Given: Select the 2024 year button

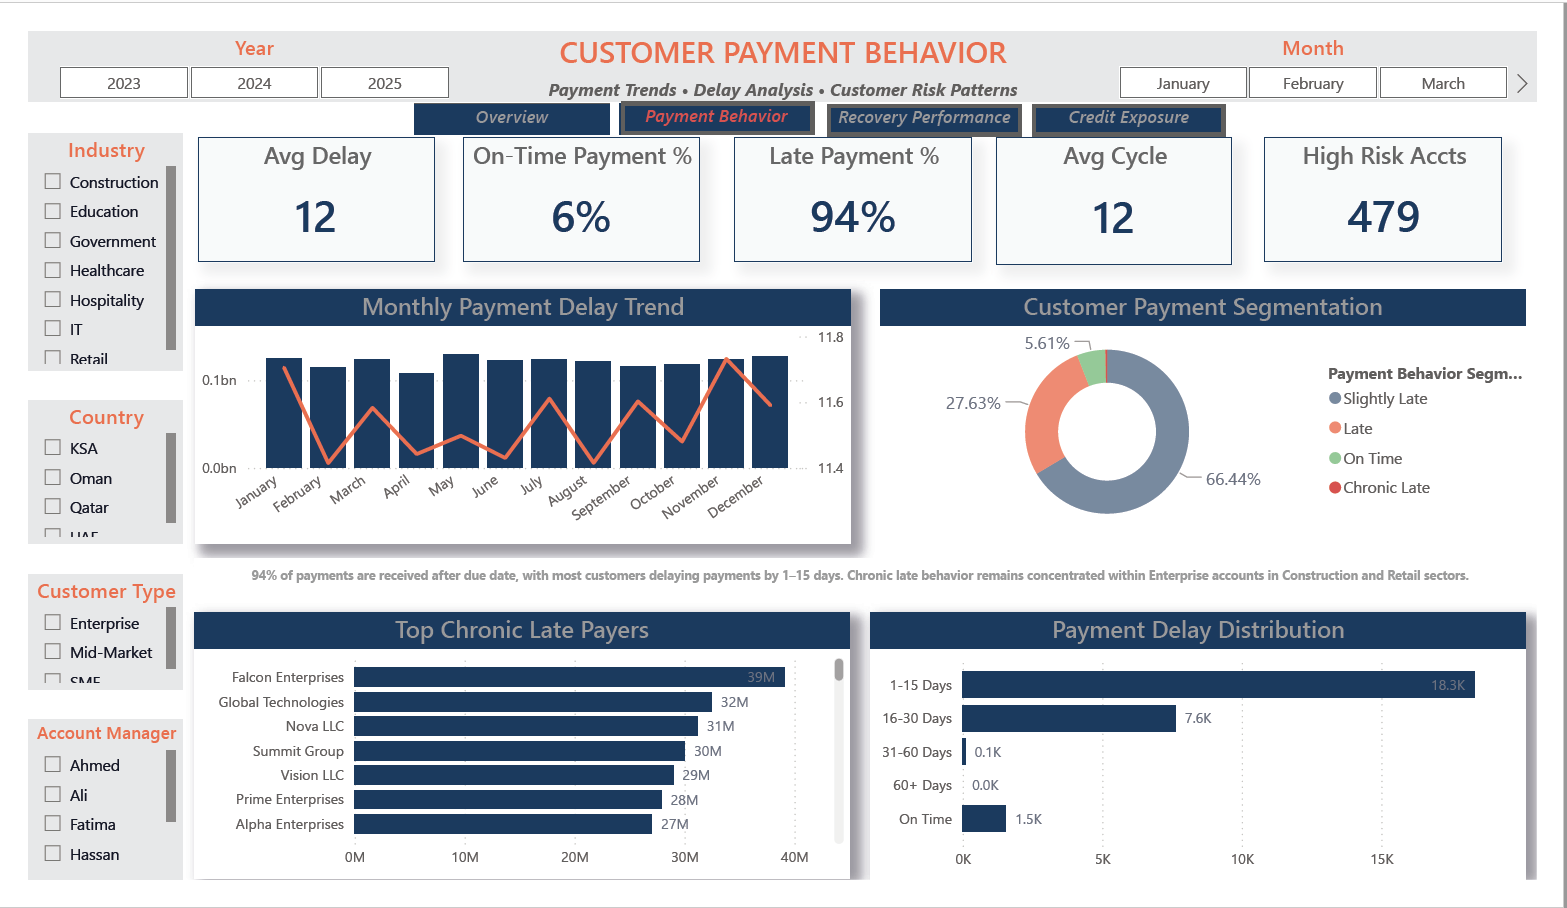Looking at the screenshot, I should pos(254,83).
